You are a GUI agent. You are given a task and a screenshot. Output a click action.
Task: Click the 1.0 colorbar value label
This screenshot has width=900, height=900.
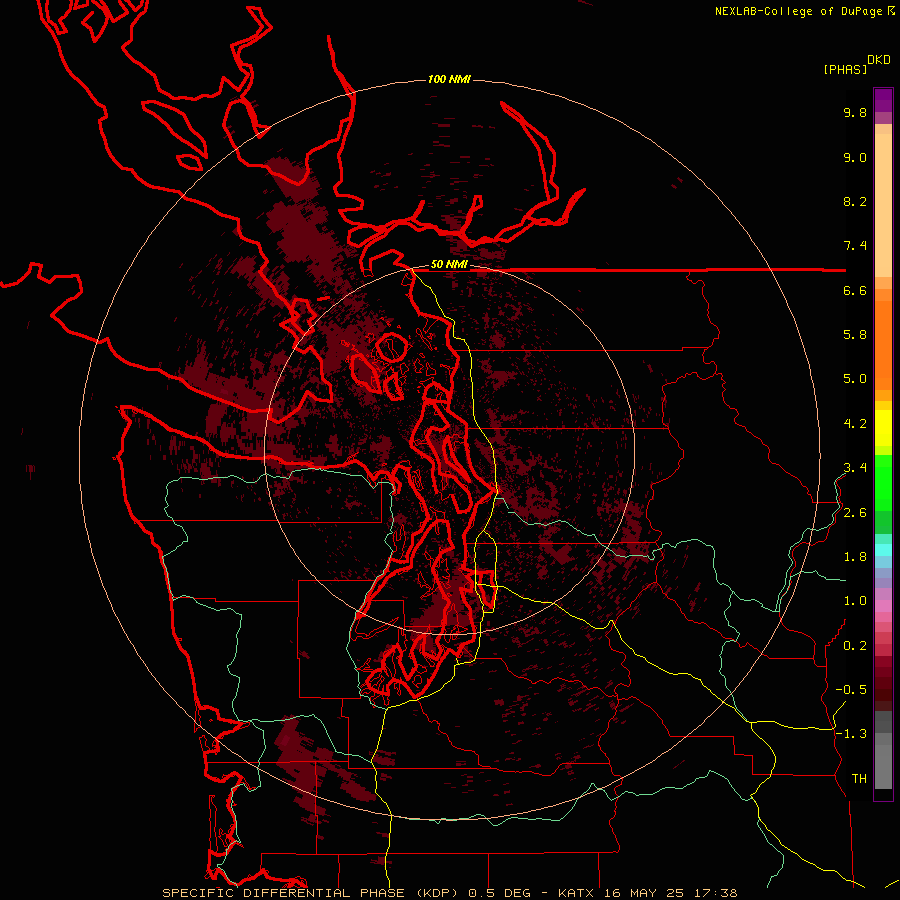(855, 601)
